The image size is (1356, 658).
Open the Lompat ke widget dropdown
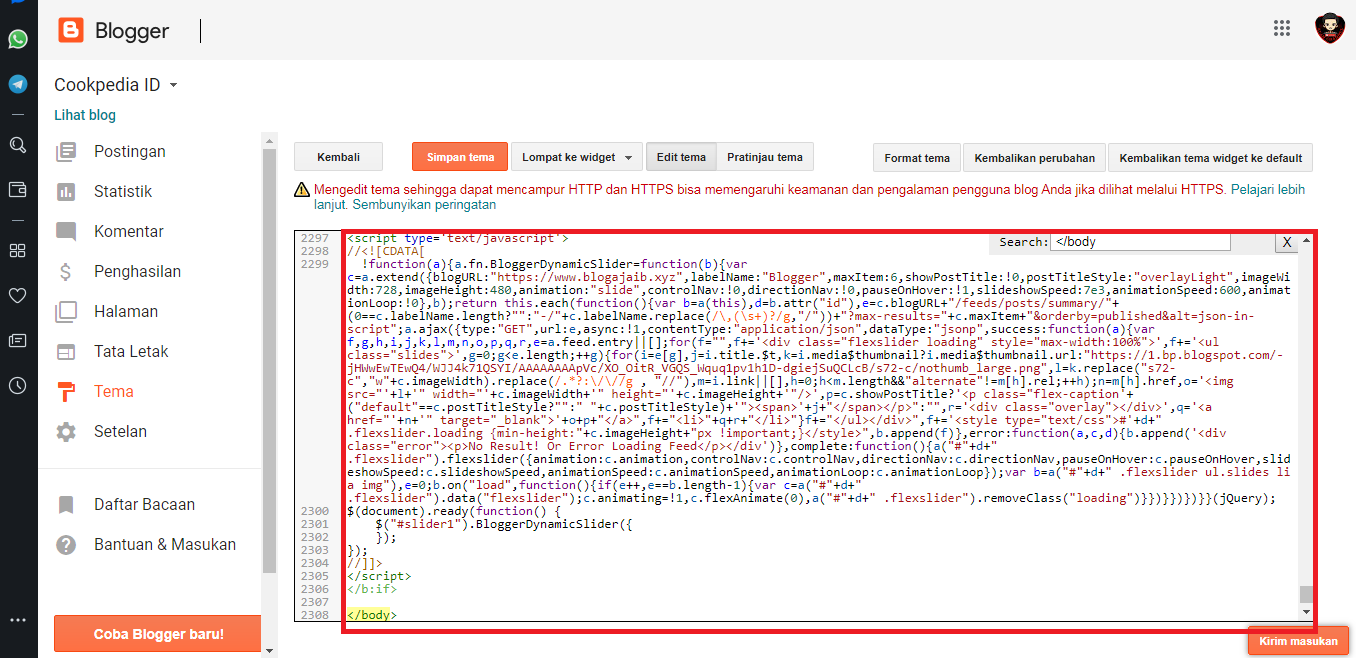(x=577, y=157)
